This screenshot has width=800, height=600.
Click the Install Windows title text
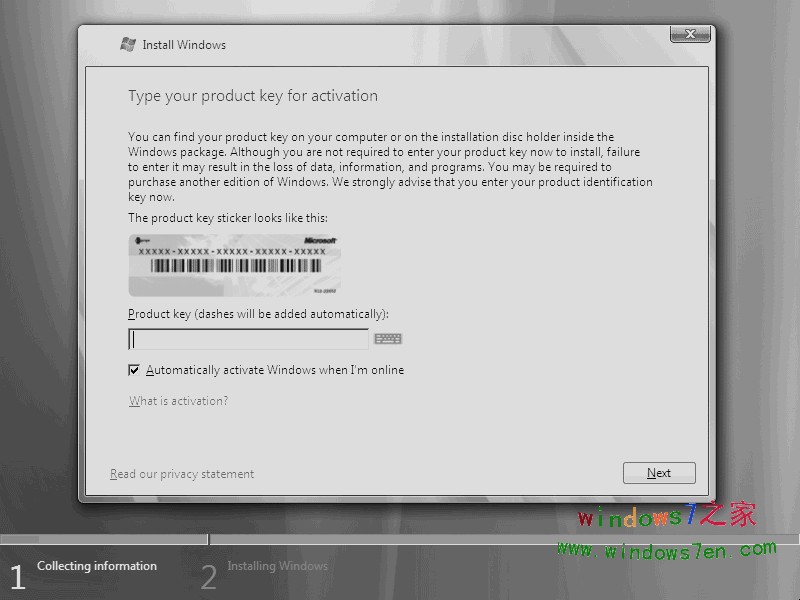pos(184,45)
